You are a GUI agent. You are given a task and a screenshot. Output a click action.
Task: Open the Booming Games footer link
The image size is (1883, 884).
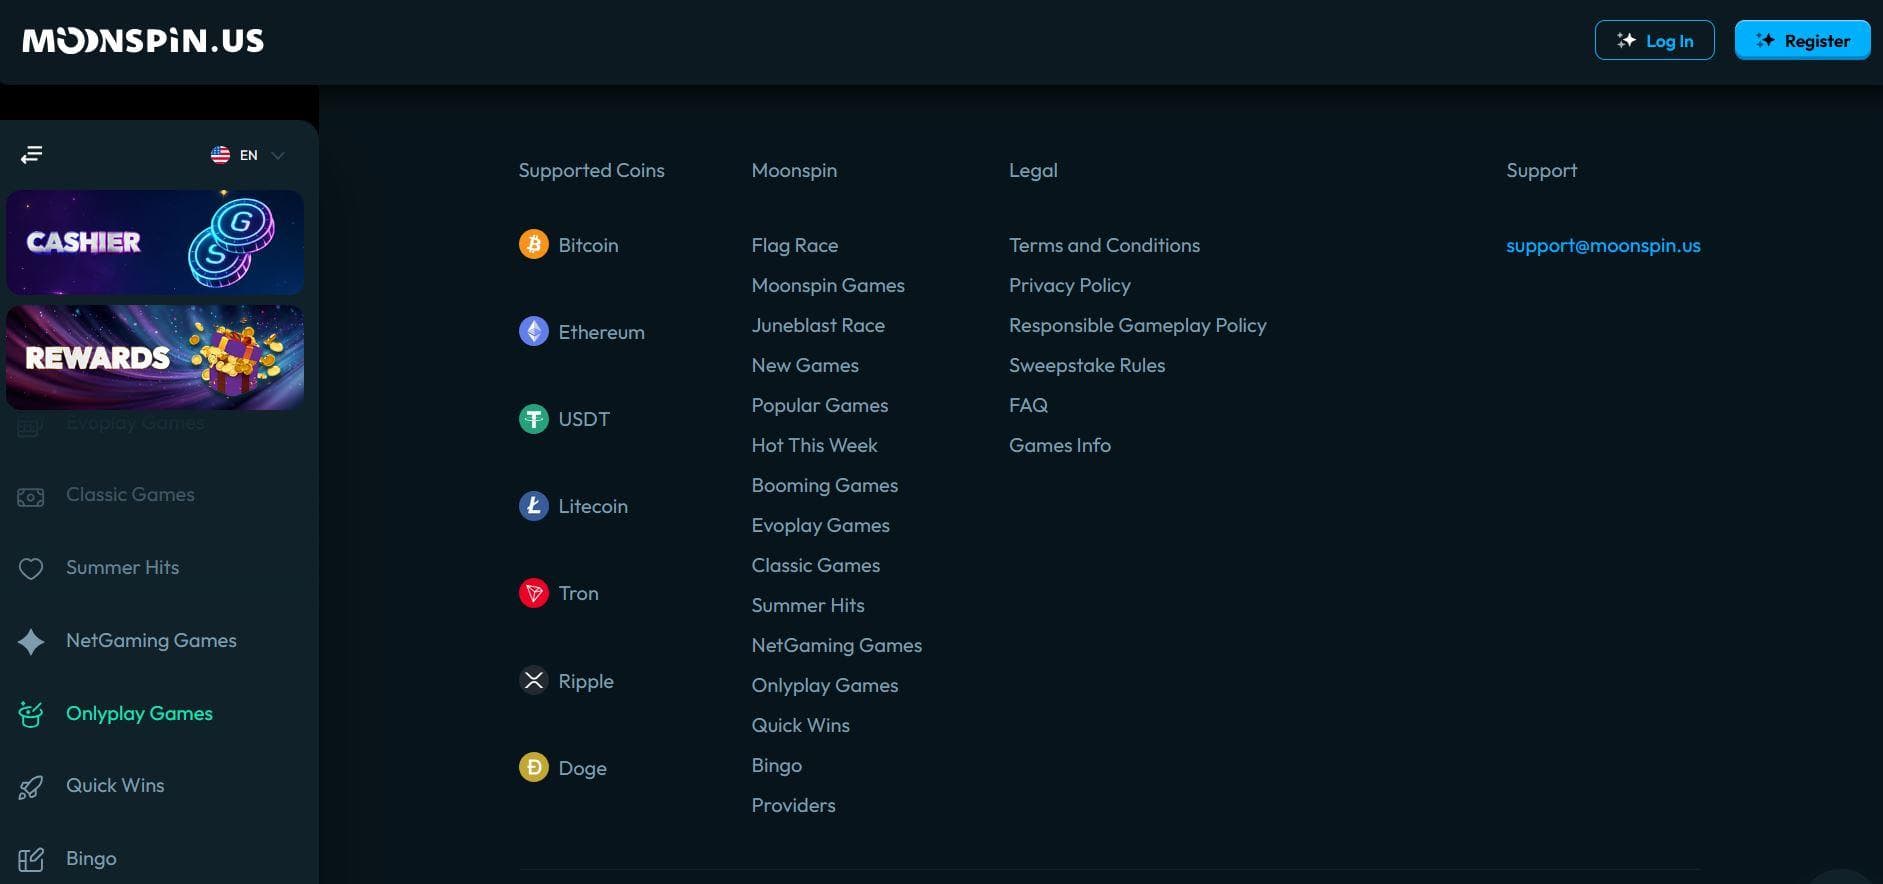[x=824, y=485]
